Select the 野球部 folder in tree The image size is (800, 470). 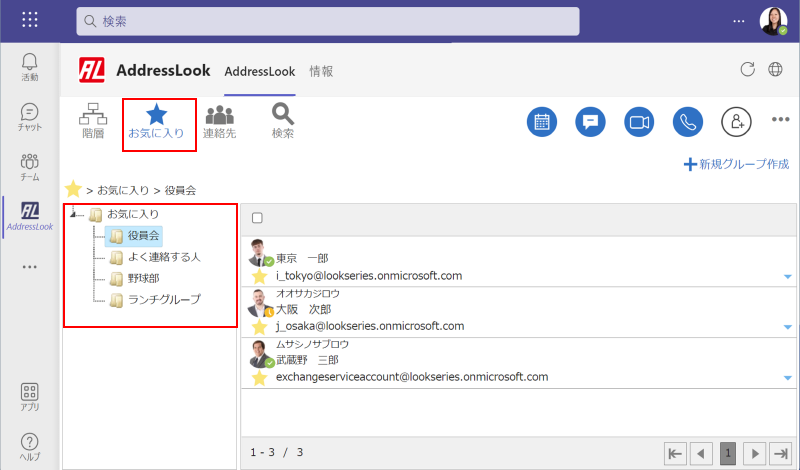[145, 278]
